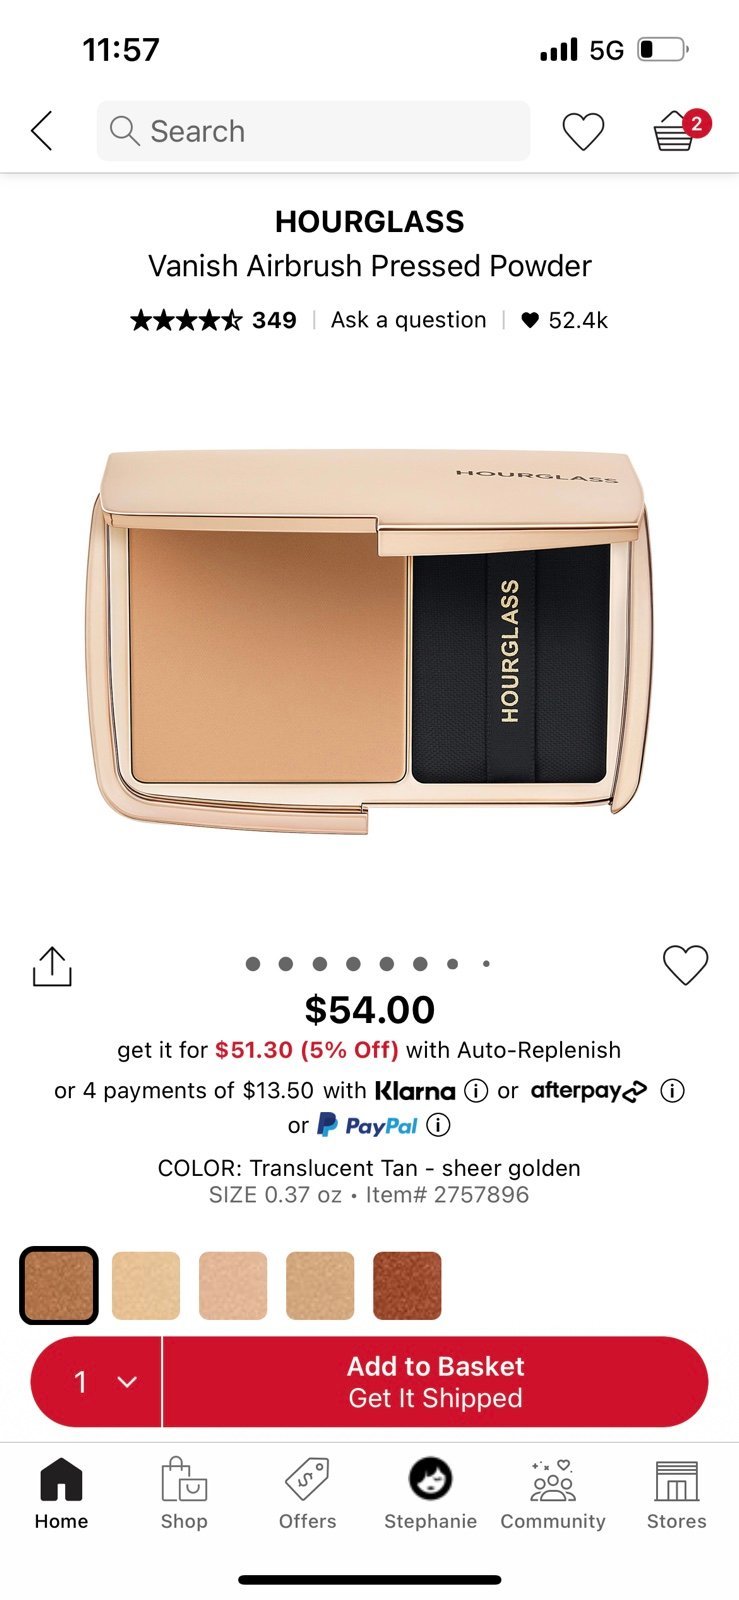Open the Loves heart icon in header
This screenshot has height=1600, width=739.
click(583, 132)
